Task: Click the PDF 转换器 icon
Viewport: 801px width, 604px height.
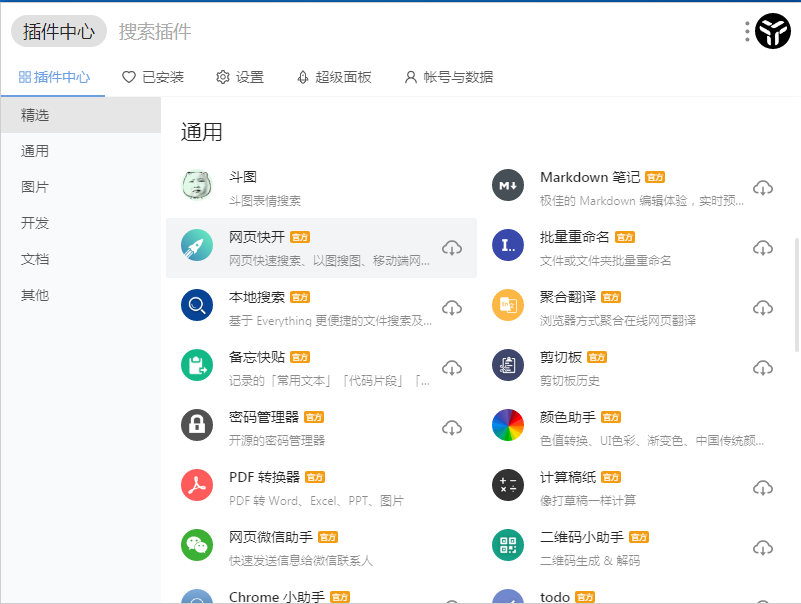Action: 197,486
